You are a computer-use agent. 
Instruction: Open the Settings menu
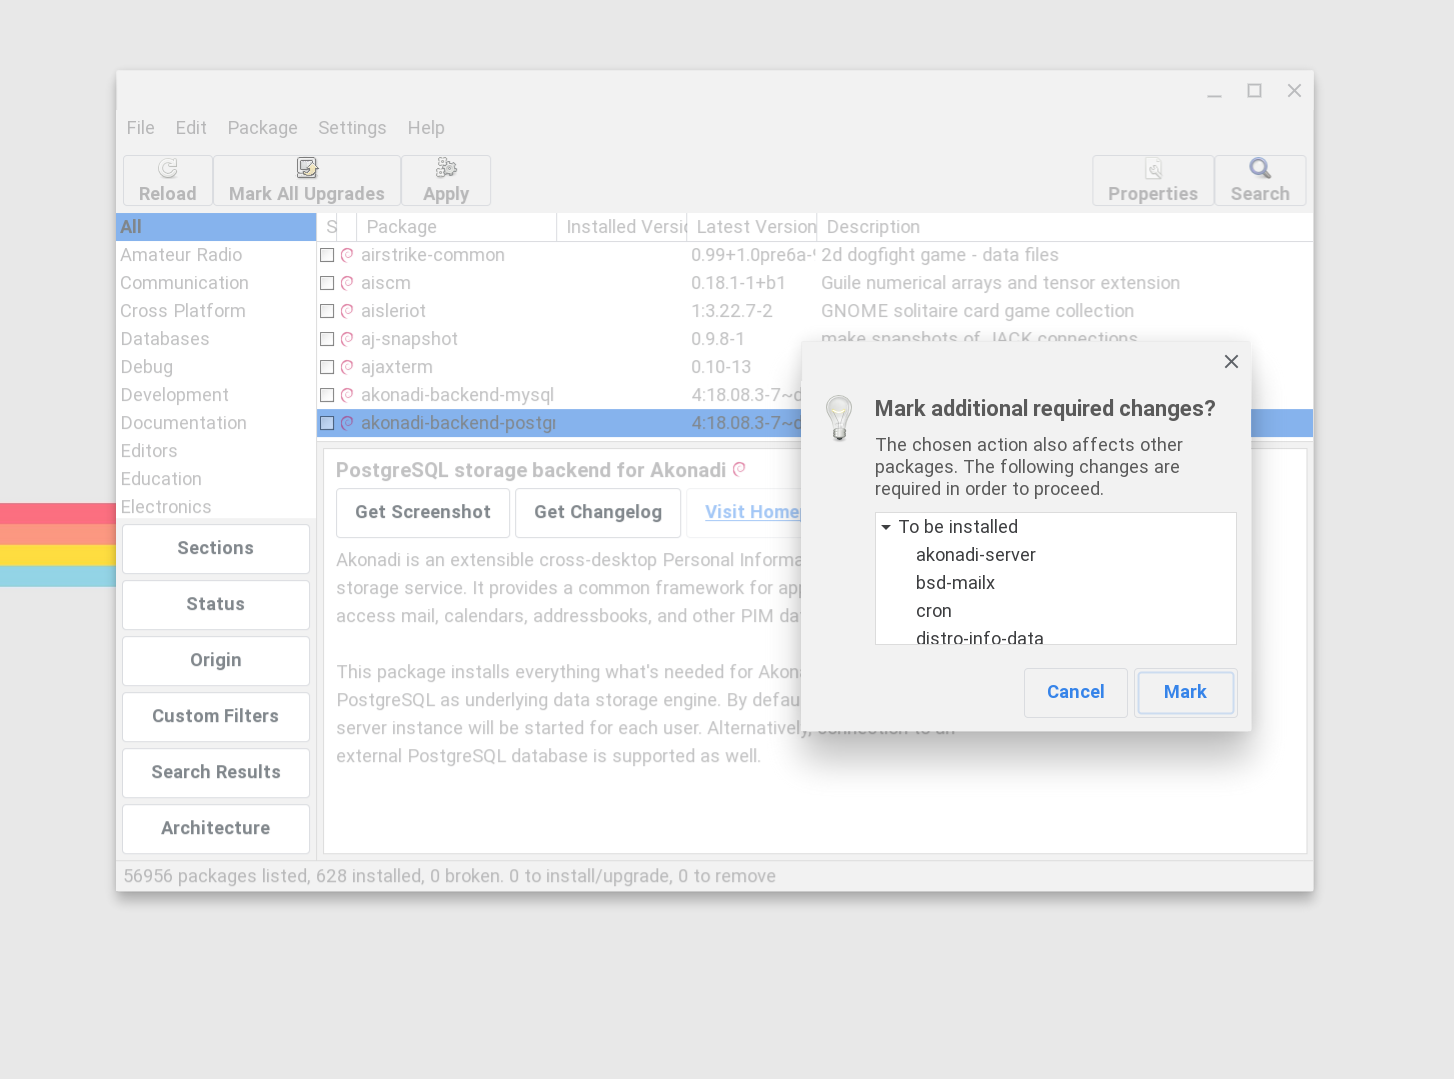(352, 128)
